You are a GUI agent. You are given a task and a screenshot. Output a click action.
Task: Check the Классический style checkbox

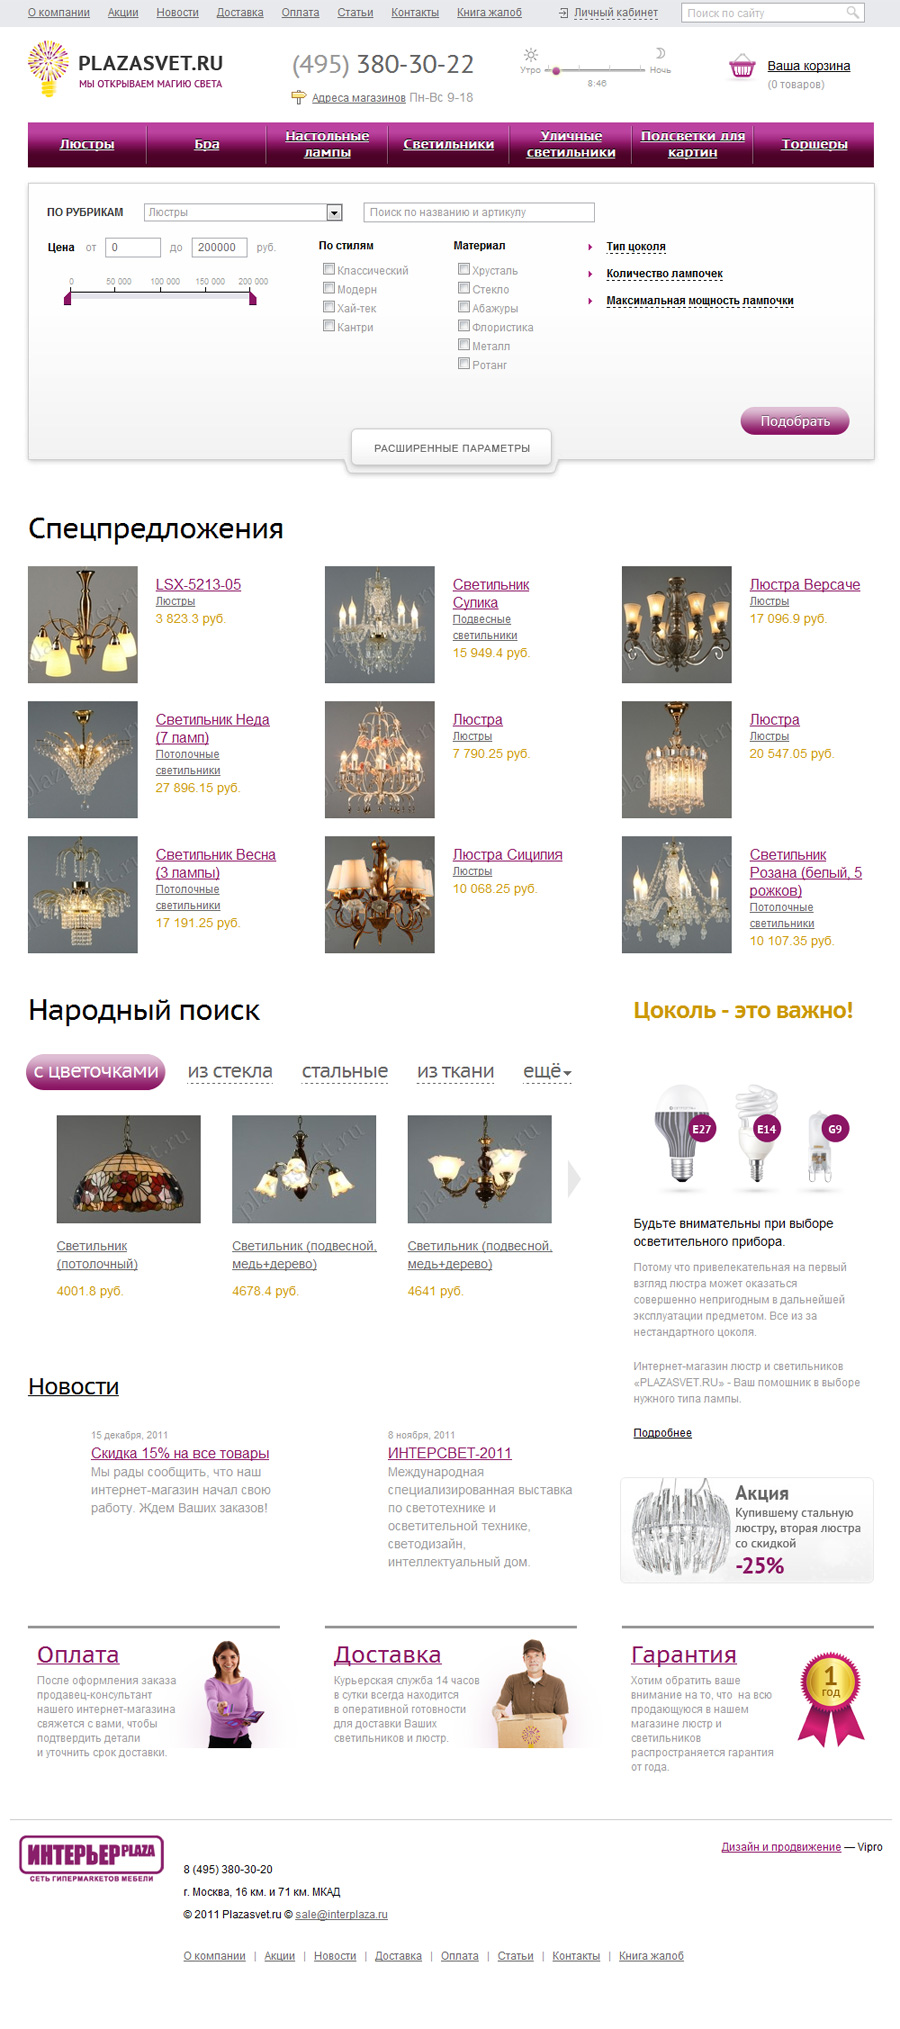click(x=329, y=269)
